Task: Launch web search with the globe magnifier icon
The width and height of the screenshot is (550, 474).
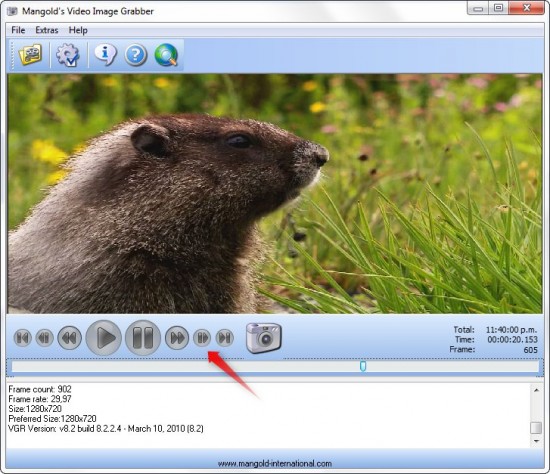Action: [x=166, y=55]
